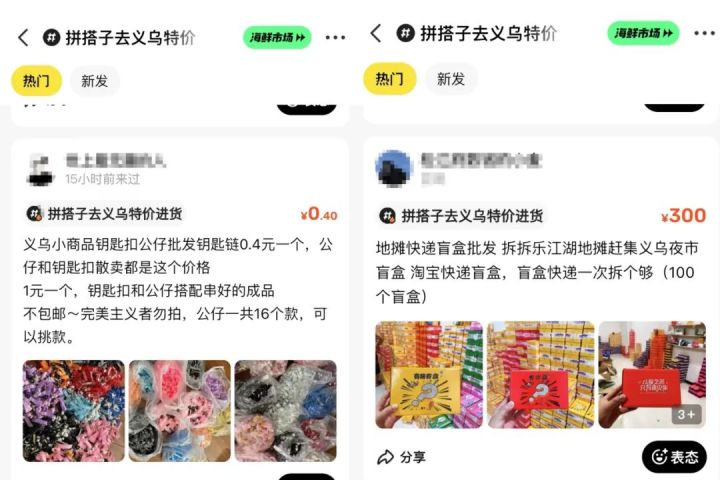Screen dimensions: 720x480
Task: Select 新发 tab on left screen
Action: click(95, 81)
